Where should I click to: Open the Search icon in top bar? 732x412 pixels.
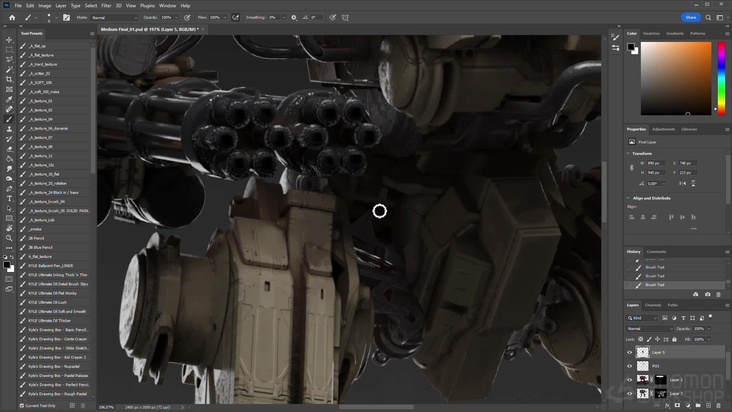(708, 18)
